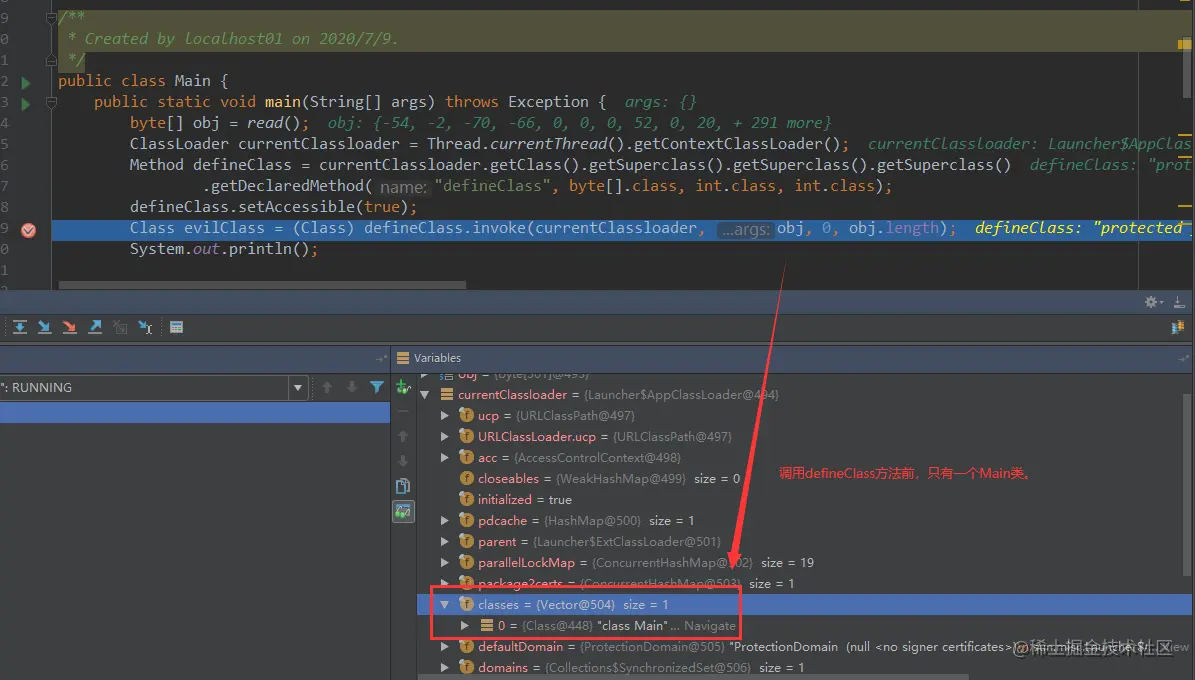1195x680 pixels.
Task: Collapse the classes Vector node
Action: [444, 605]
